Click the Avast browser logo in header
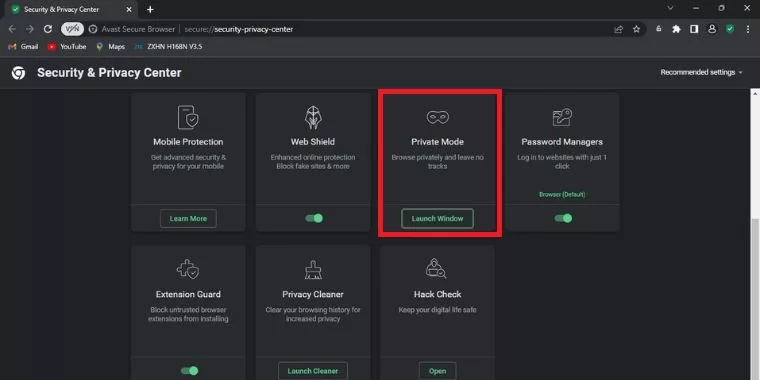 [18, 73]
